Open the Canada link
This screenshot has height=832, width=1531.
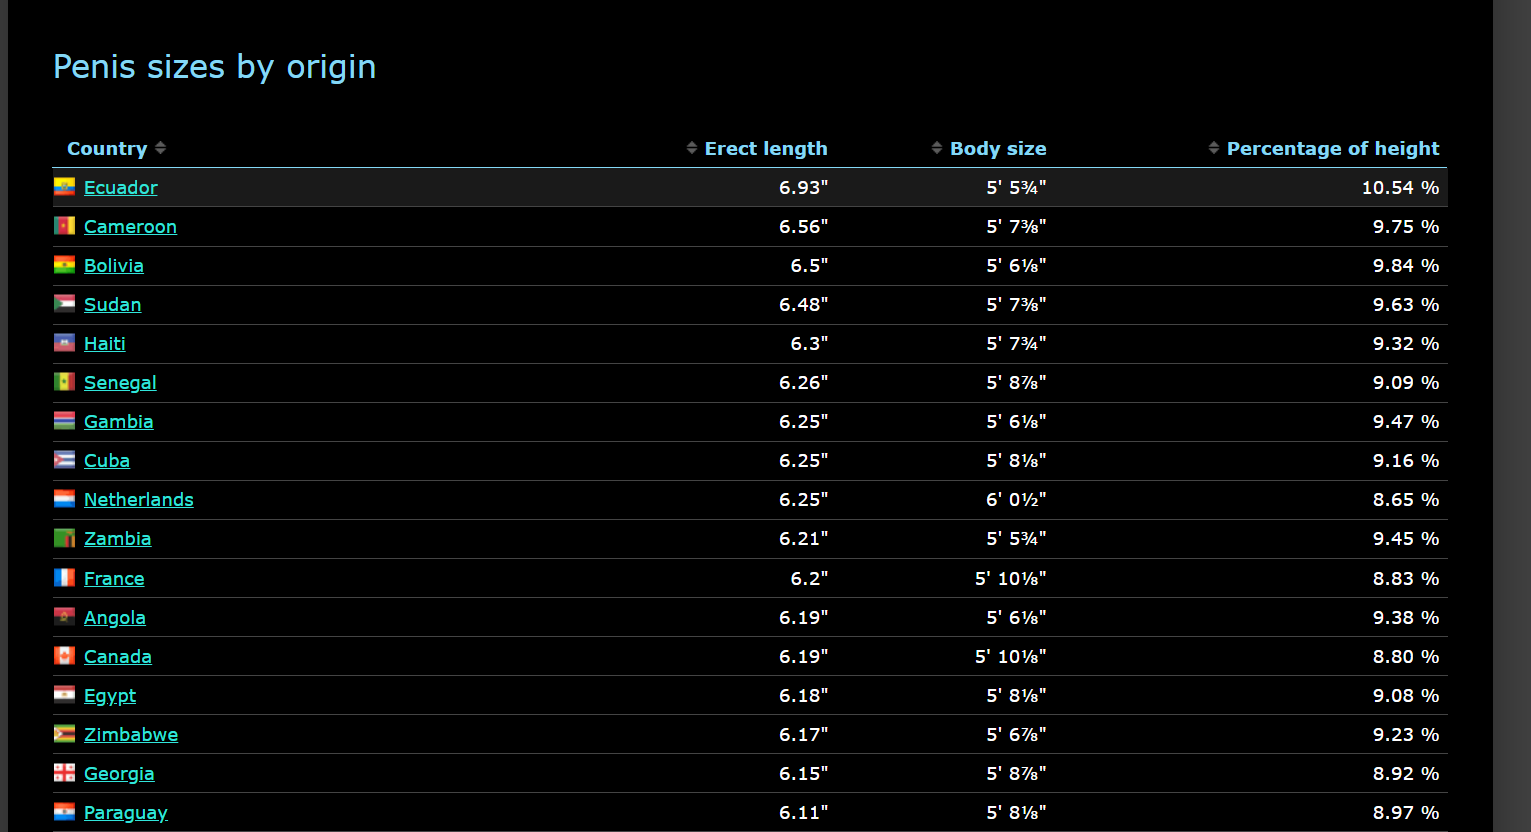click(118, 656)
